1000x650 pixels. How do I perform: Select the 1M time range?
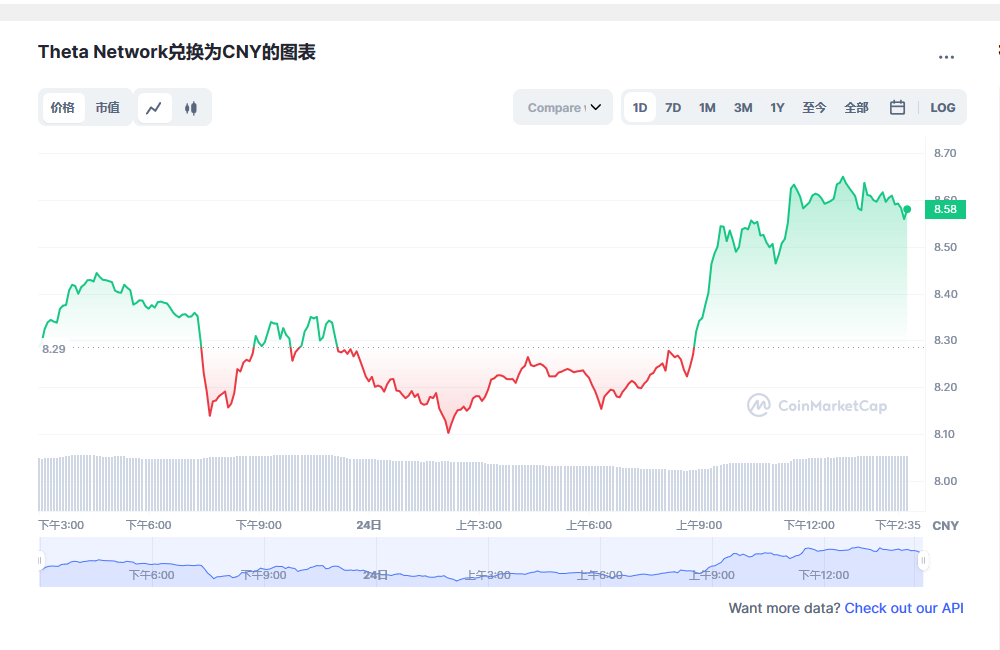pyautogui.click(x=707, y=108)
